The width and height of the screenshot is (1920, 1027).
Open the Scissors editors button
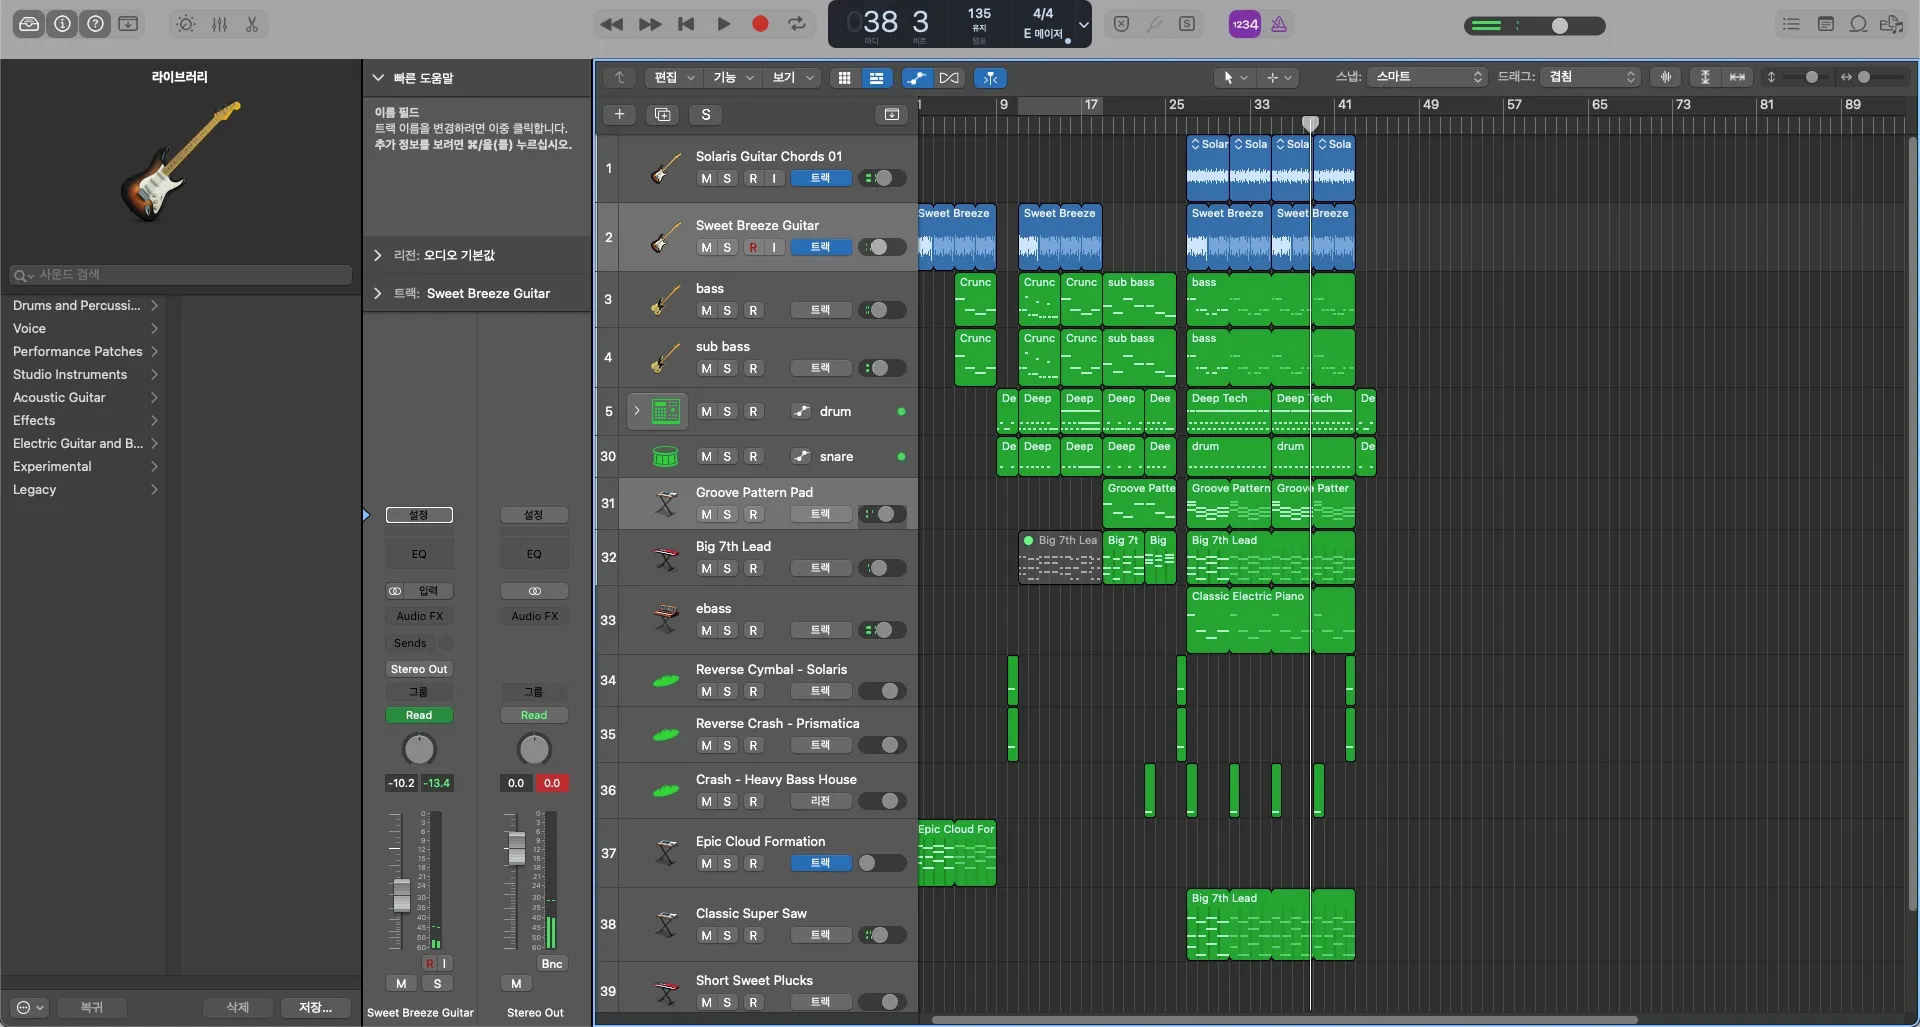pyautogui.click(x=252, y=24)
